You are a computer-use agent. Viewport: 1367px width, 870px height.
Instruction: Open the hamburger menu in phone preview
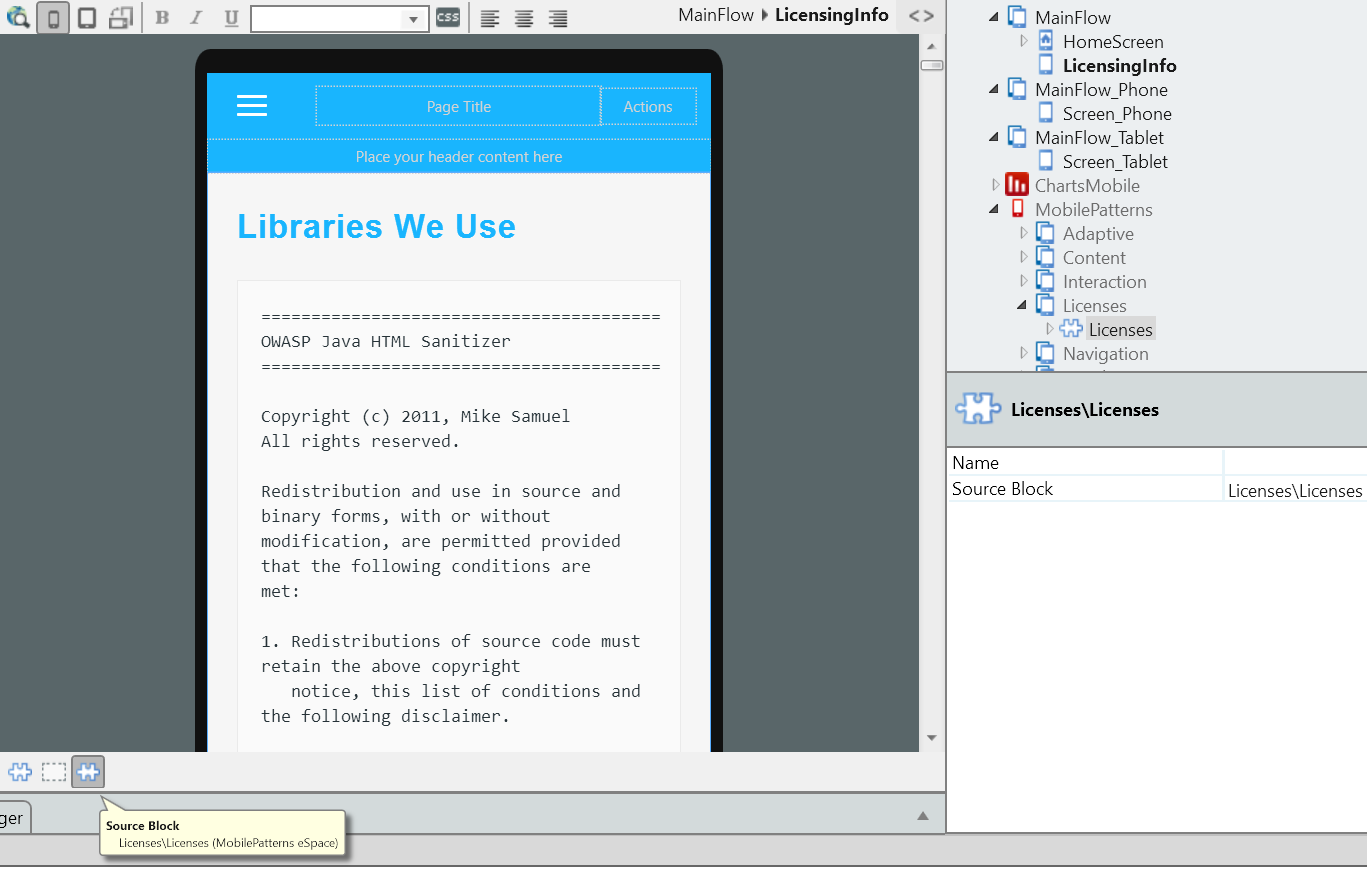coord(252,106)
